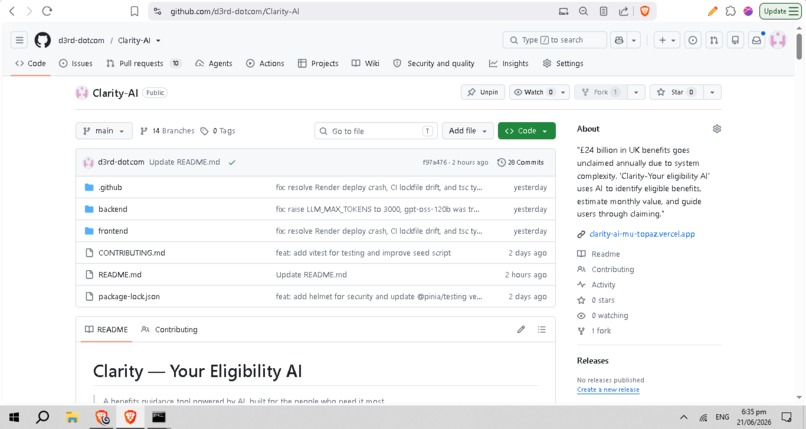Open Brave Shields lion icon
This screenshot has width=806, height=429.
(645, 11)
